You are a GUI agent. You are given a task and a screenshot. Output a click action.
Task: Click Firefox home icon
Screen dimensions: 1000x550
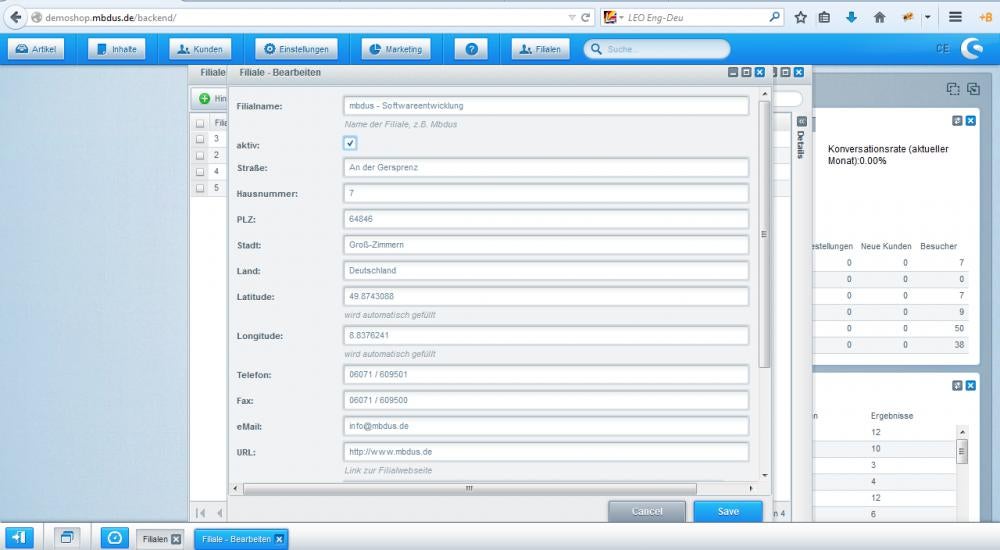tap(879, 17)
